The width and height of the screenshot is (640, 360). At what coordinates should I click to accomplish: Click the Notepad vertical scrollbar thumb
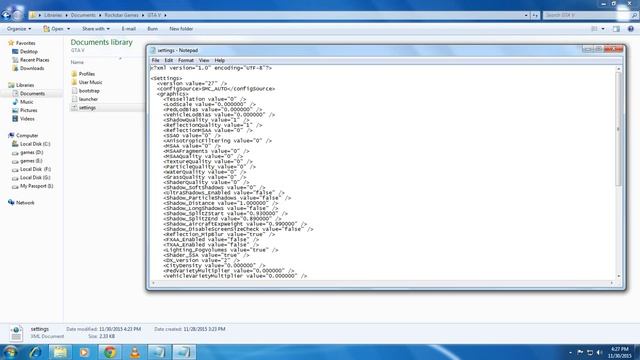click(619, 129)
